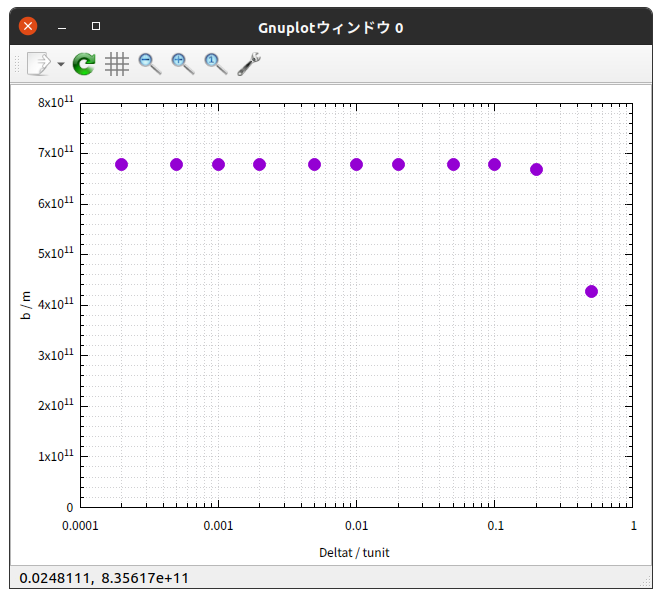Click the leftmost purple data point
Viewport: 662px width, 598px height.
(122, 164)
